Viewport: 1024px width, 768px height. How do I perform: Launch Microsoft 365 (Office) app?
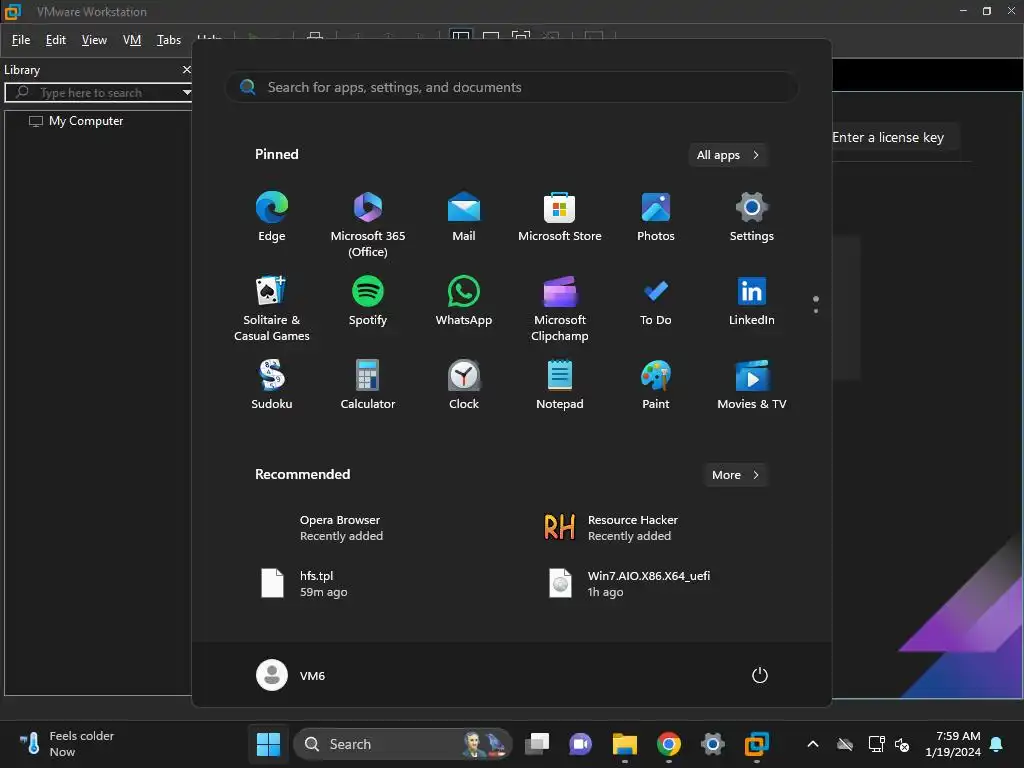(x=368, y=225)
